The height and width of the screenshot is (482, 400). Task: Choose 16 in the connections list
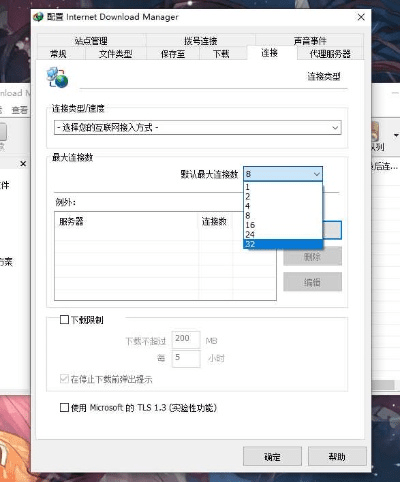[283, 225]
